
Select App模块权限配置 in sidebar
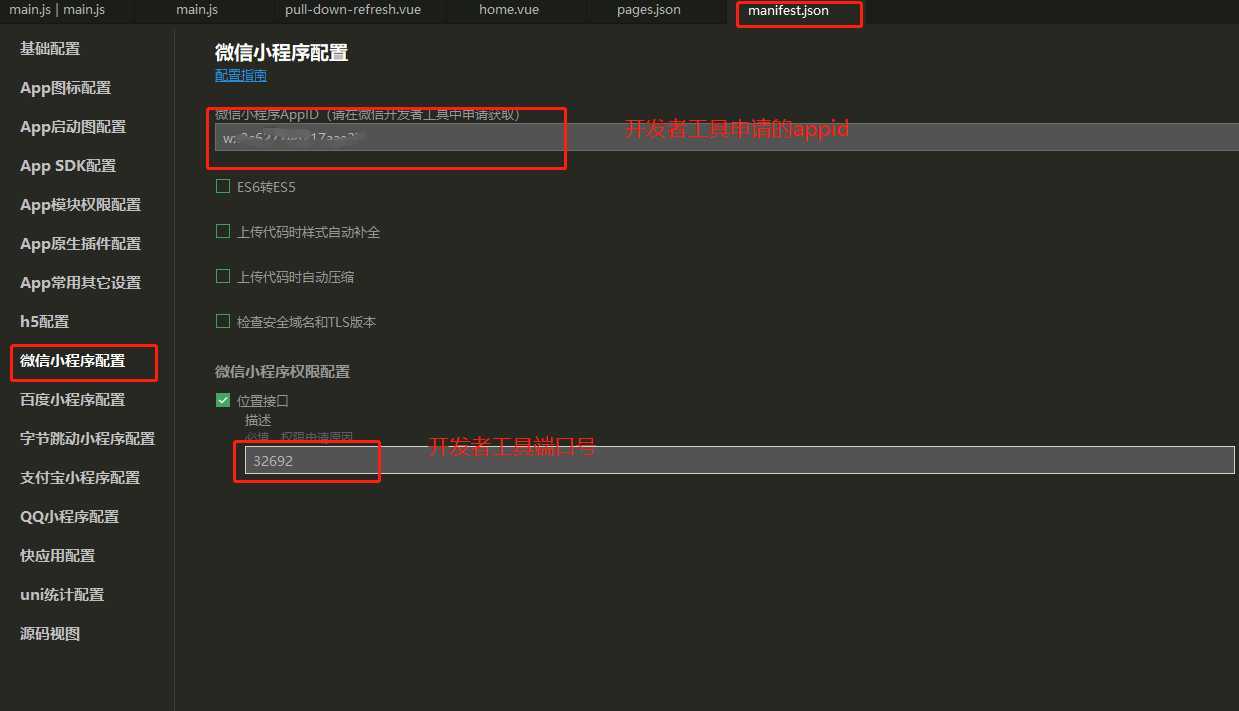click(80, 205)
